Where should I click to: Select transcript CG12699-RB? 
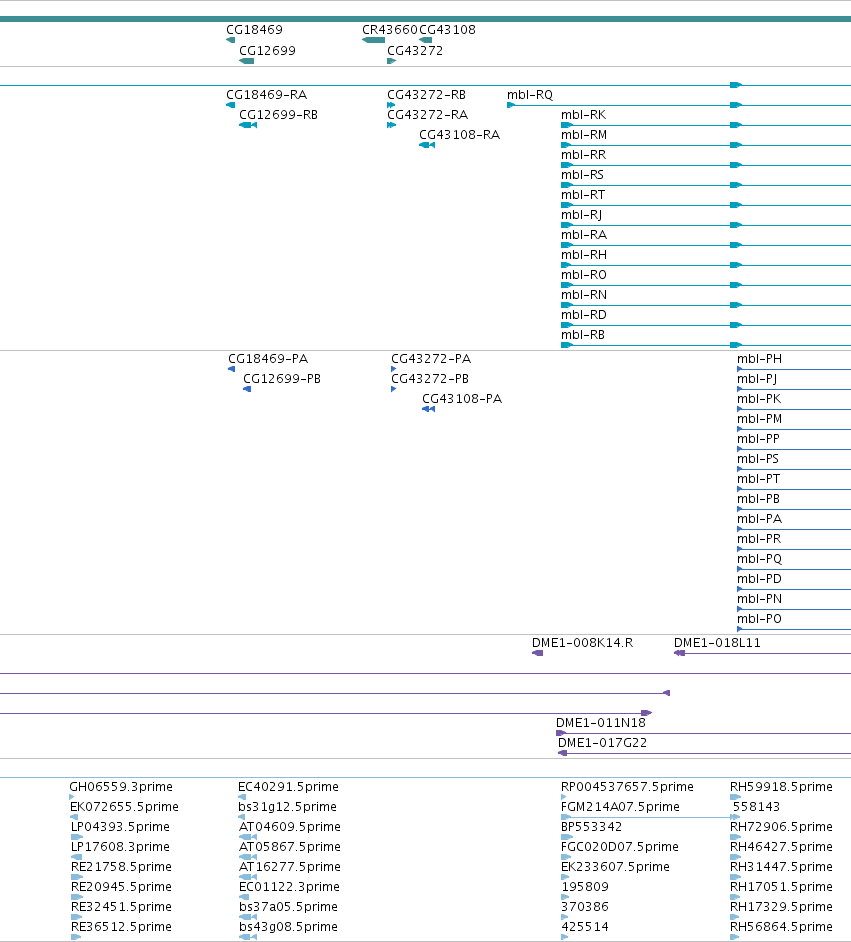point(278,114)
